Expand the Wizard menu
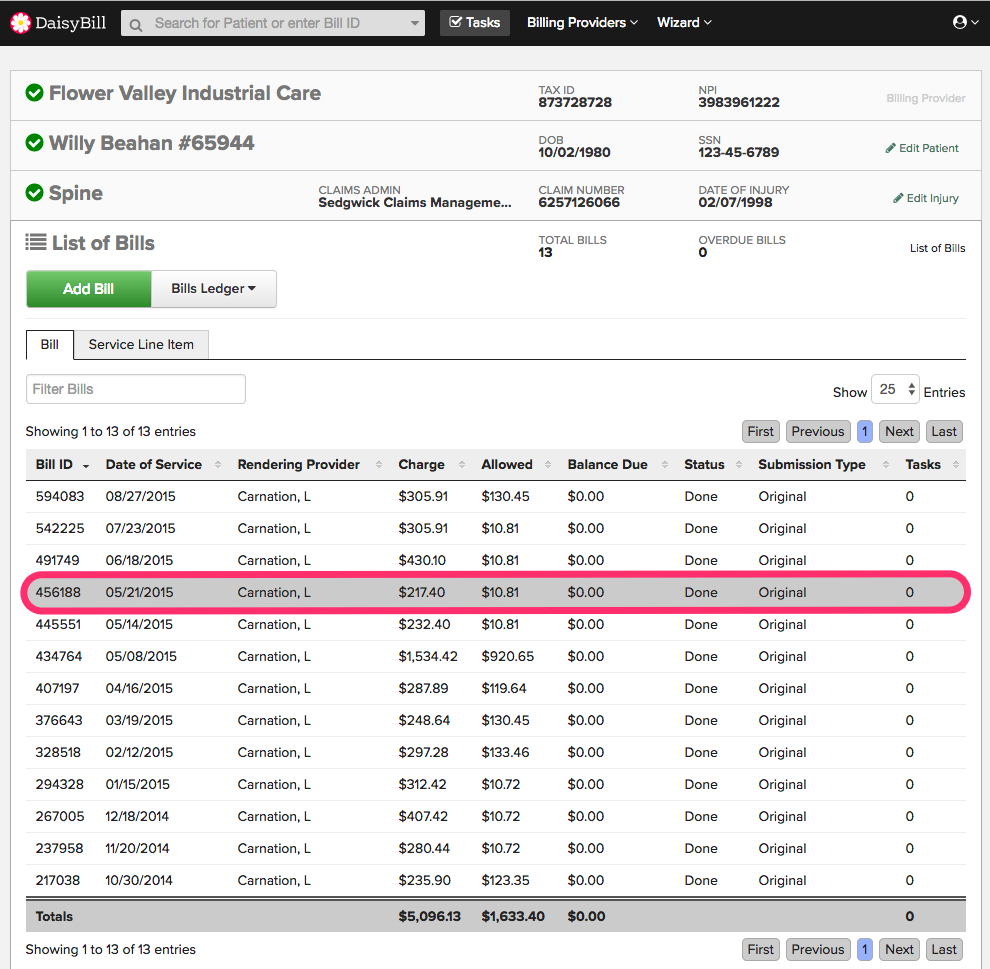 [x=684, y=23]
